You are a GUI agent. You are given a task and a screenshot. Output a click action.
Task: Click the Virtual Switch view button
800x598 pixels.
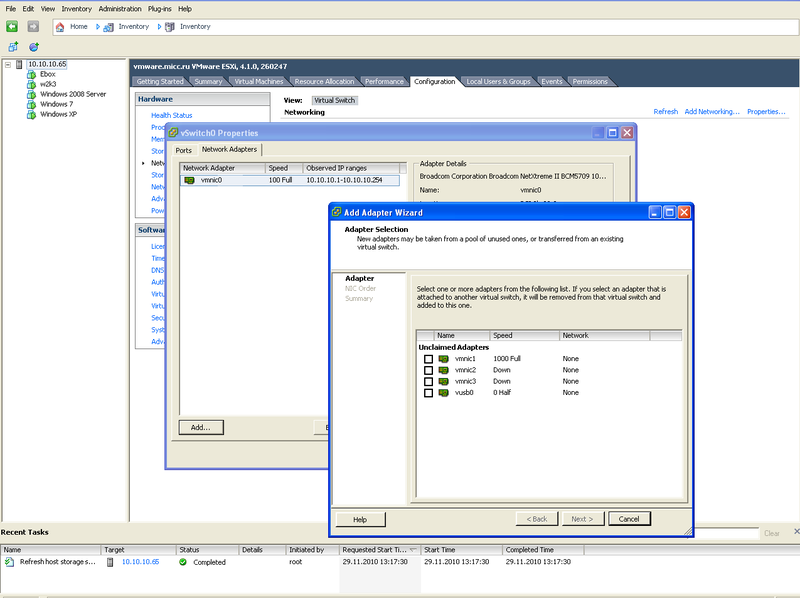(335, 101)
